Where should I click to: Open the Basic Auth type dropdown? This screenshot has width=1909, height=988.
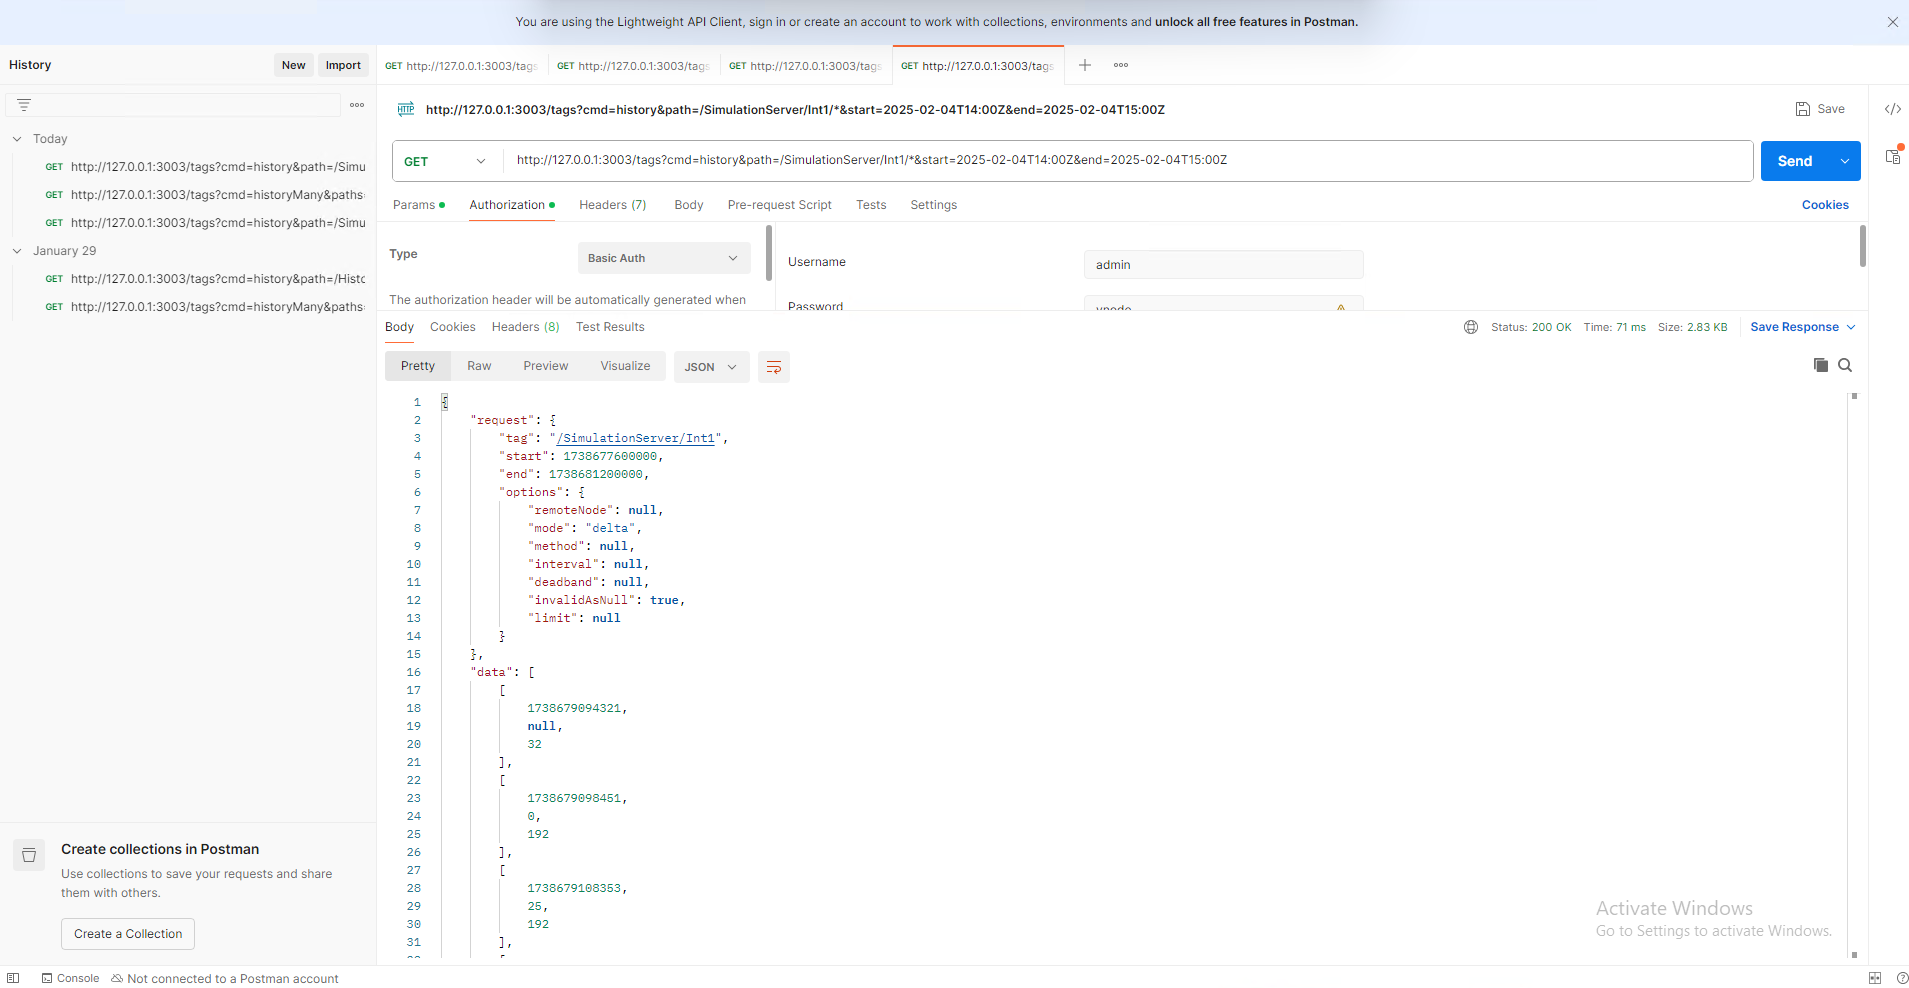(664, 258)
